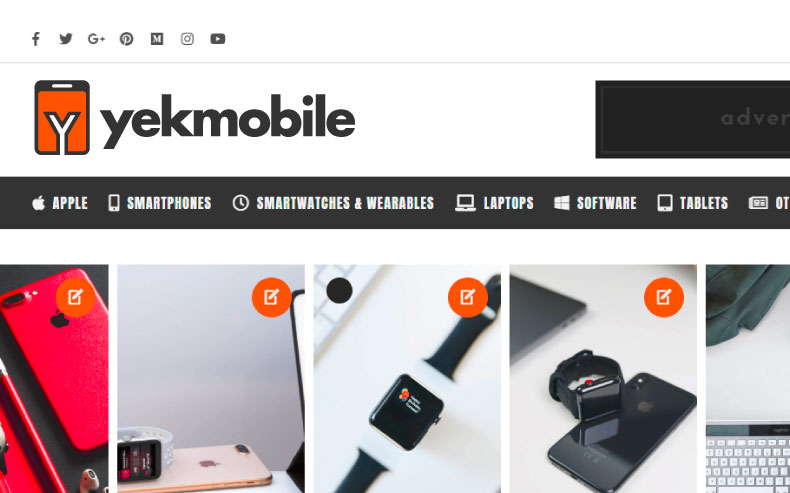Open the Medium social icon
Image resolution: width=790 pixels, height=493 pixels.
click(157, 39)
